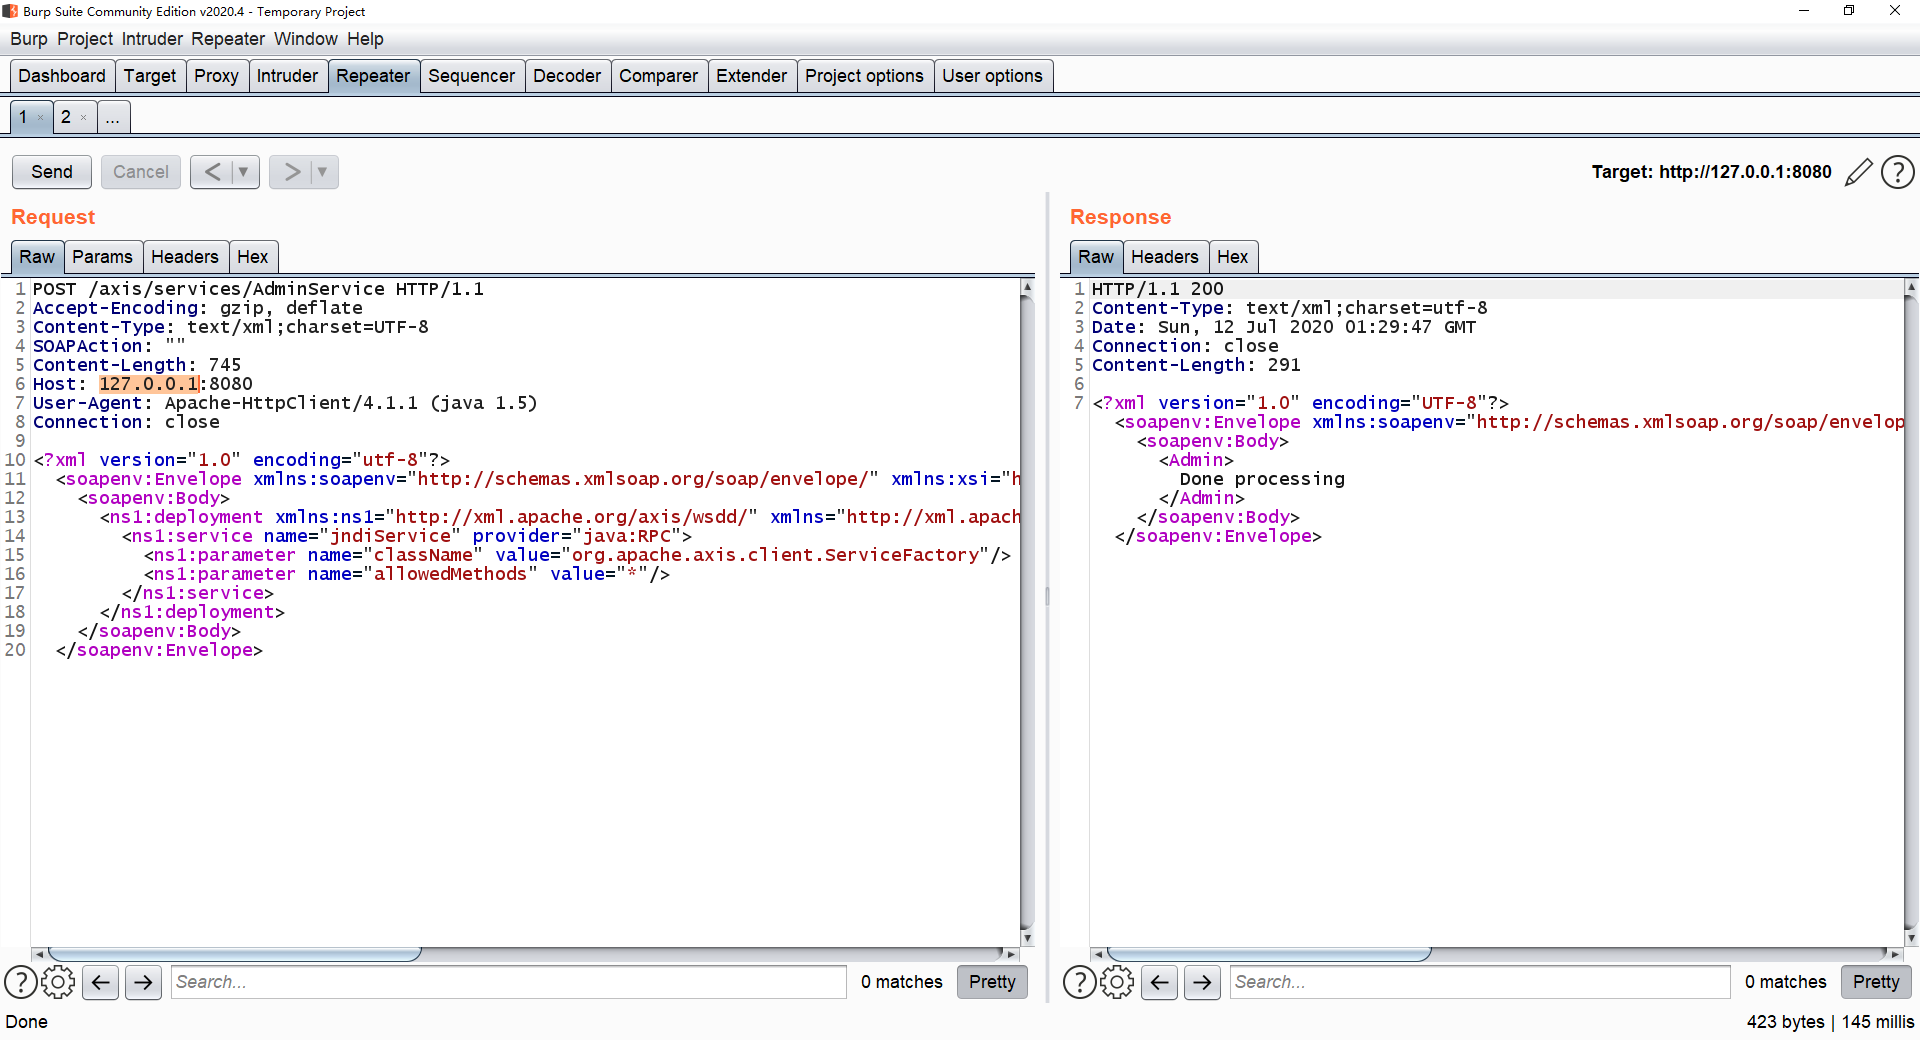Viewport: 1920px width, 1040px height.
Task: Switch to the Comparer tab
Action: tap(658, 76)
